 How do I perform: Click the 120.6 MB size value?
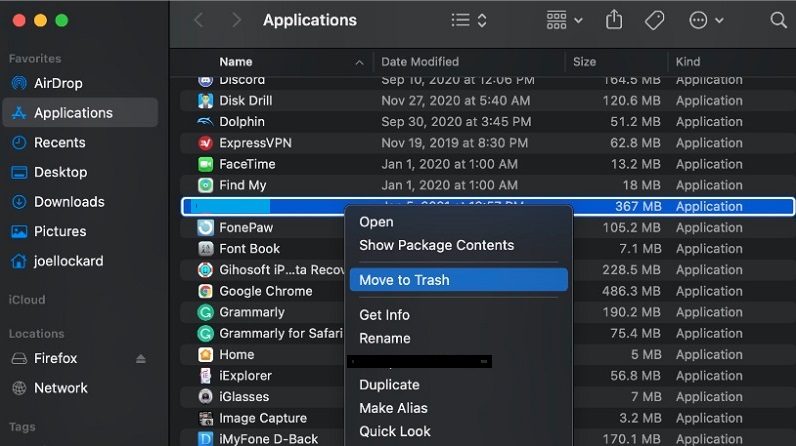point(632,100)
